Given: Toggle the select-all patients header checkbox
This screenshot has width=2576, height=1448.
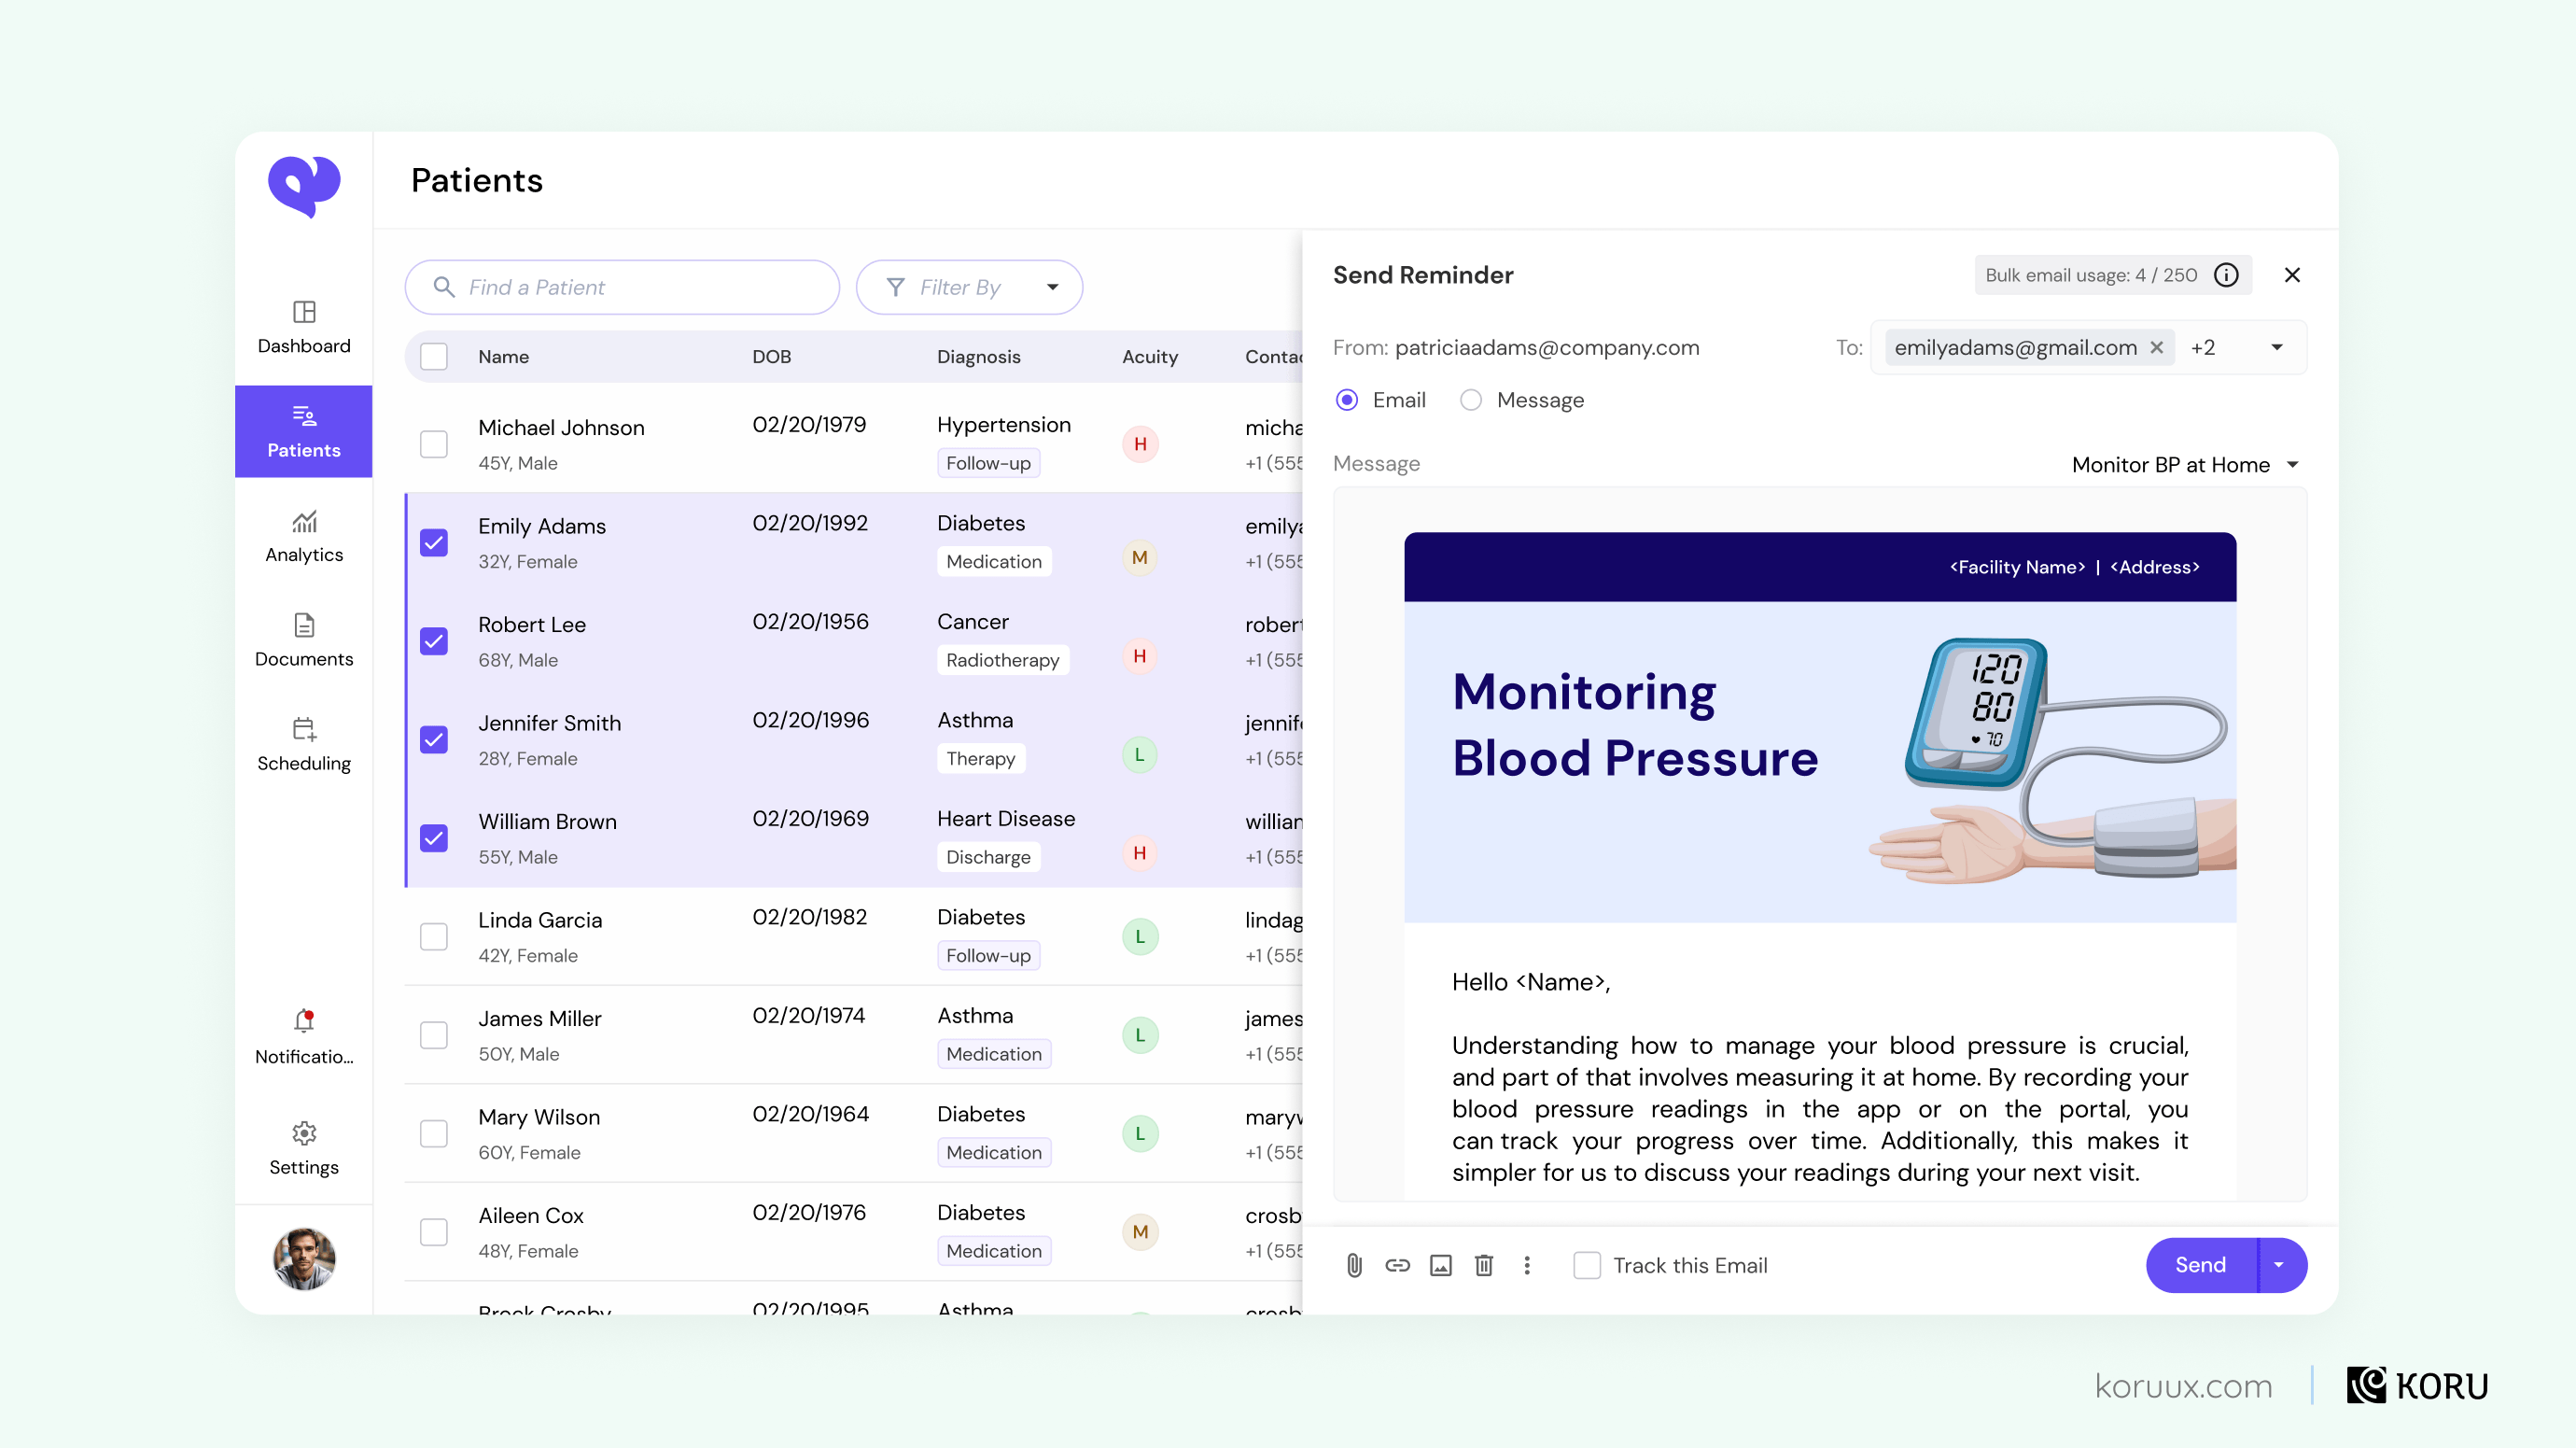Looking at the screenshot, I should [434, 356].
